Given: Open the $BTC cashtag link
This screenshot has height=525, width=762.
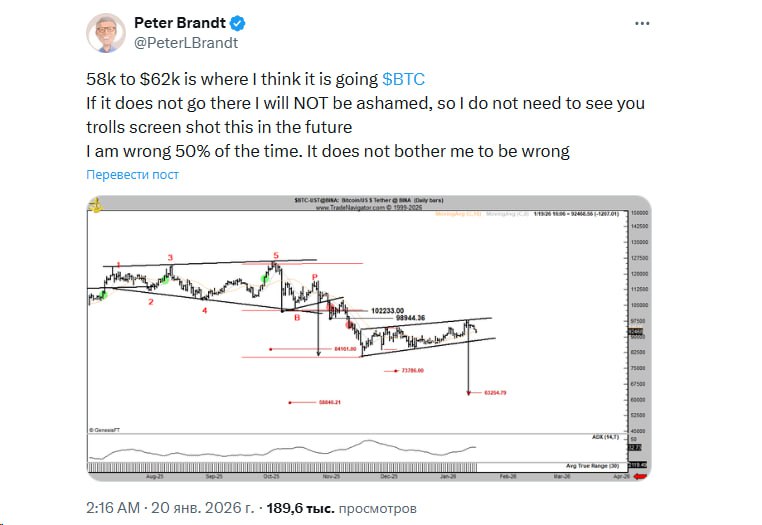Looking at the screenshot, I should point(403,79).
